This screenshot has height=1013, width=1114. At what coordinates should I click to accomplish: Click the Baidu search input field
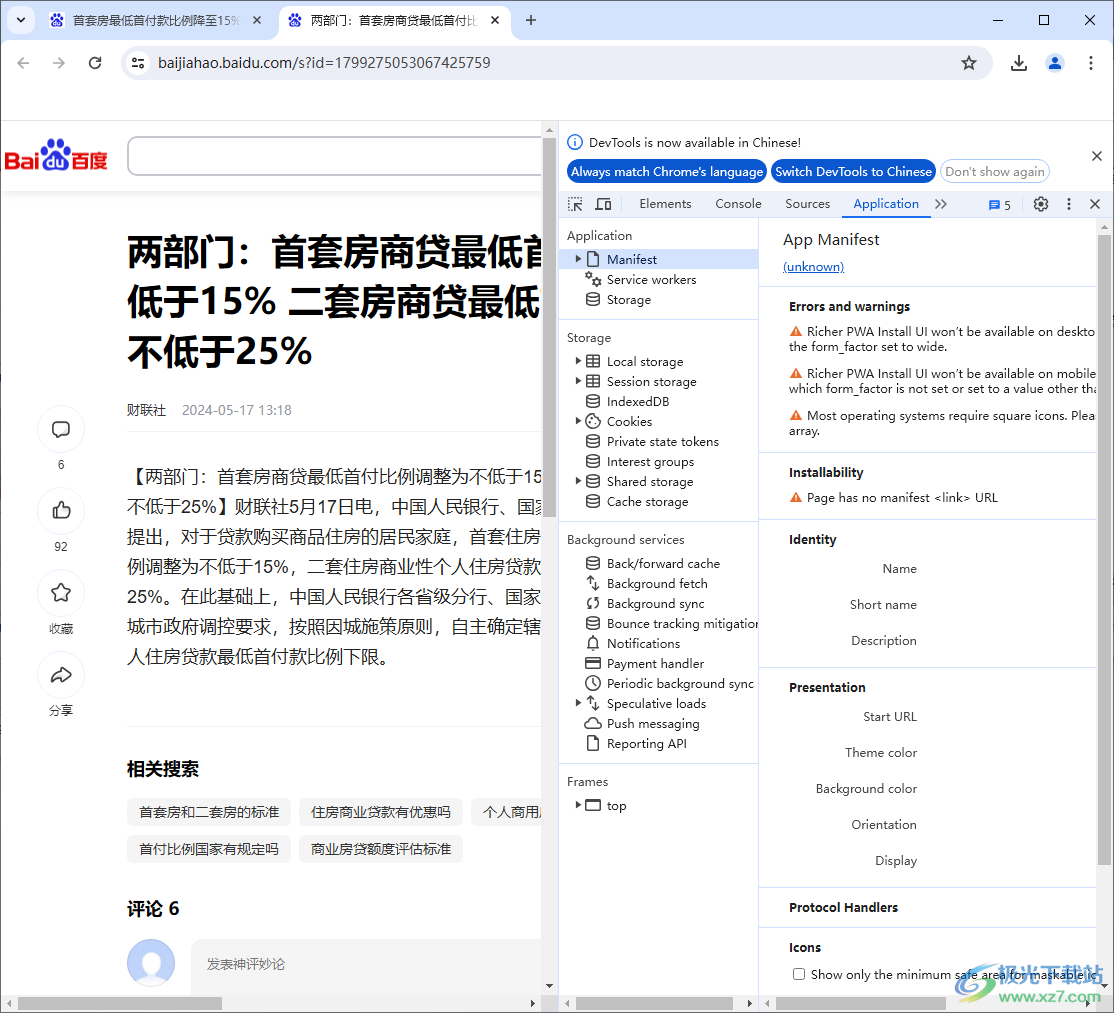click(335, 156)
